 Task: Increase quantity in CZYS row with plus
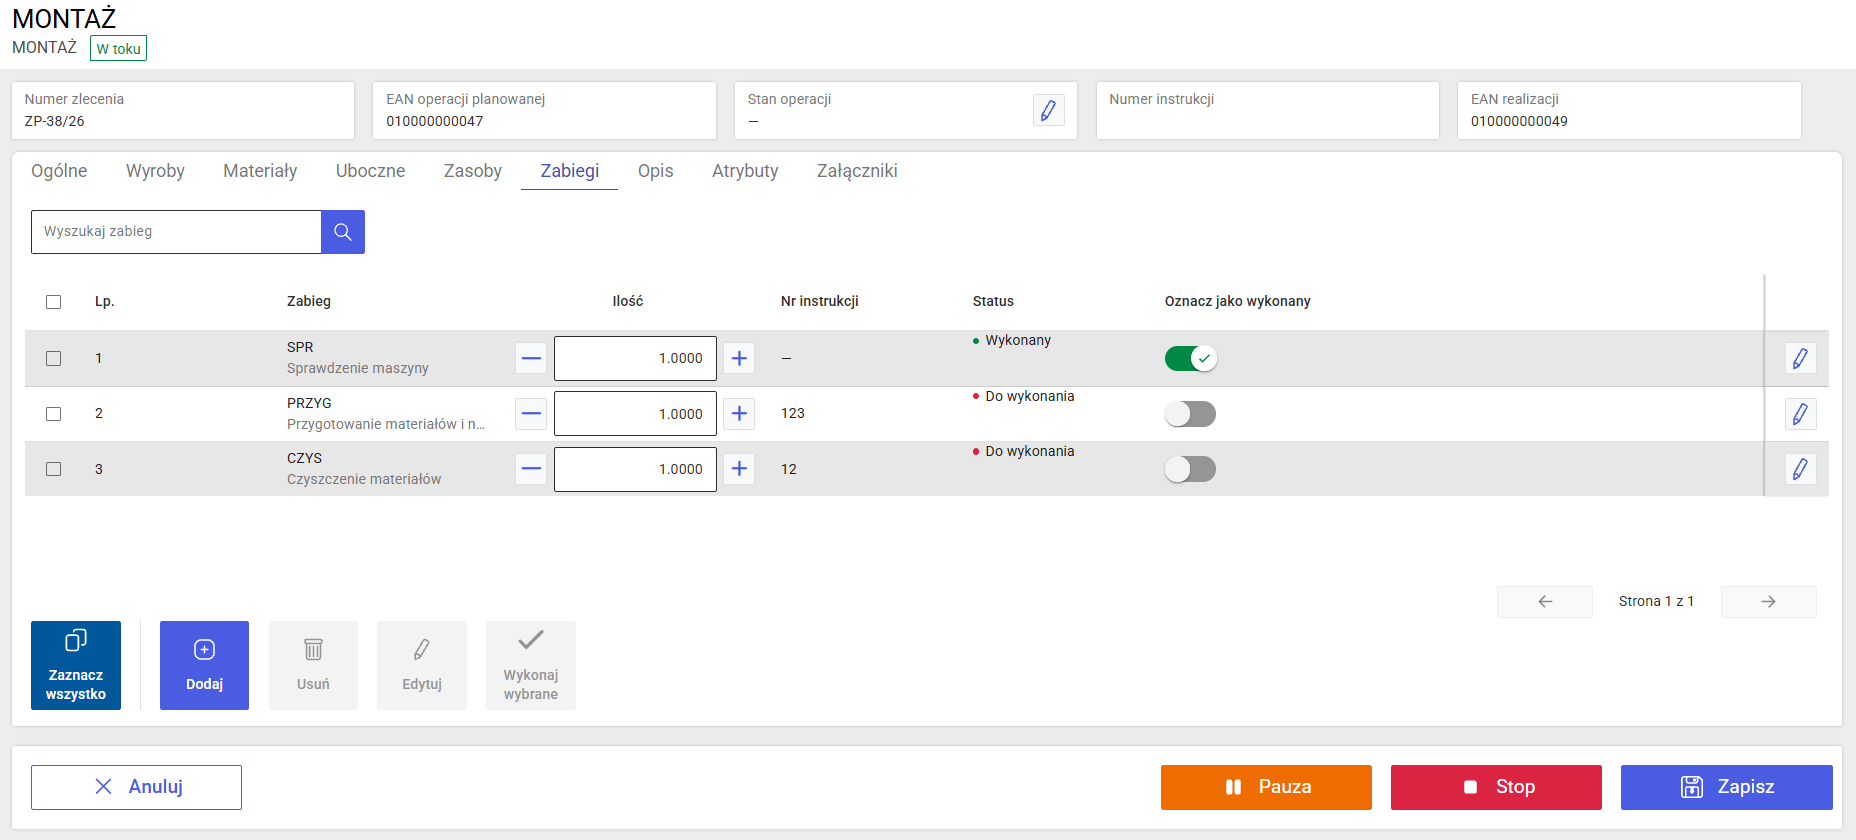739,469
